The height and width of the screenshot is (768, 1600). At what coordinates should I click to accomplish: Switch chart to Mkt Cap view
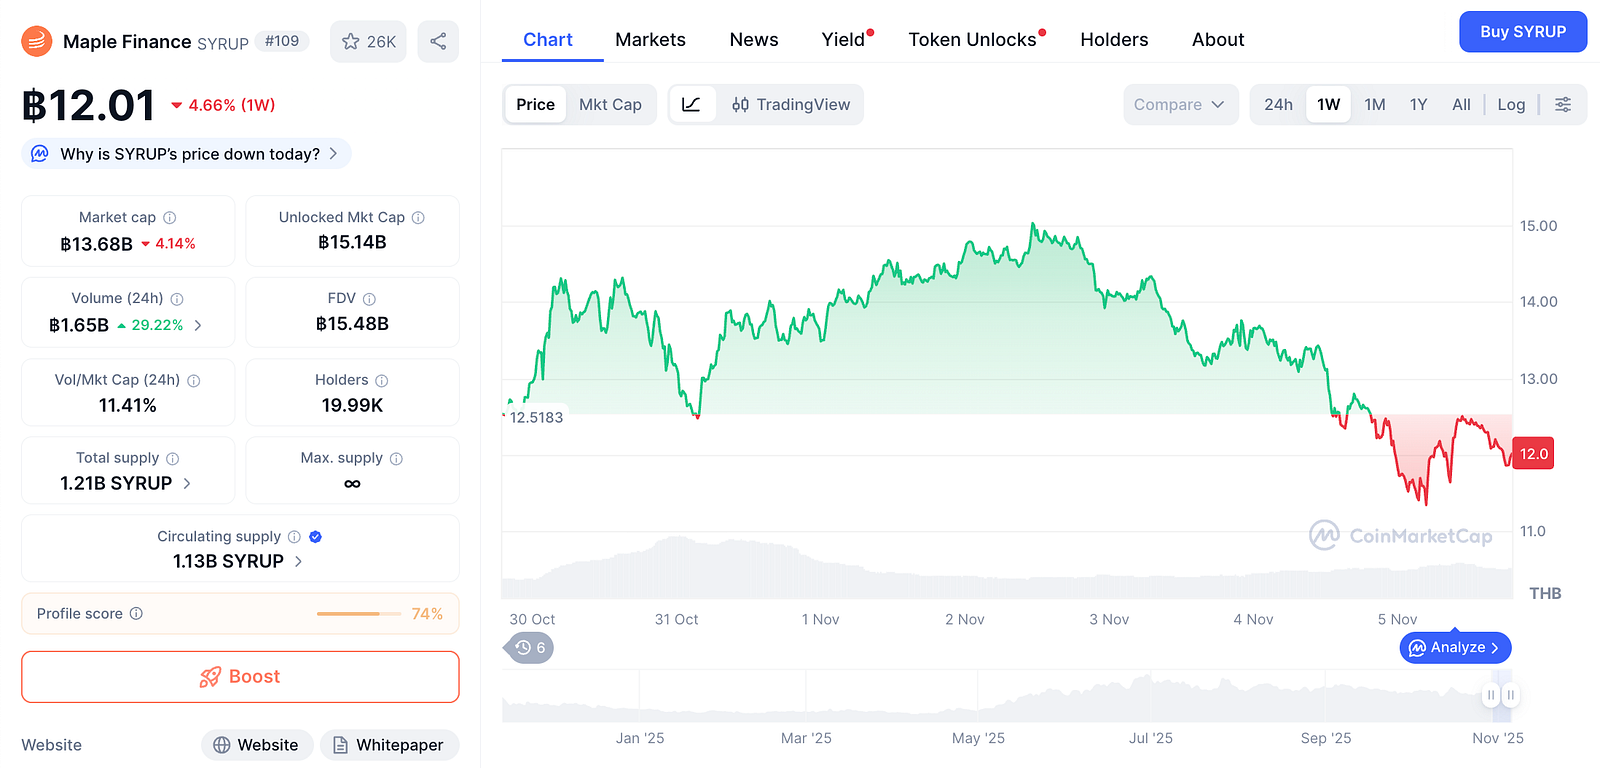(x=610, y=104)
